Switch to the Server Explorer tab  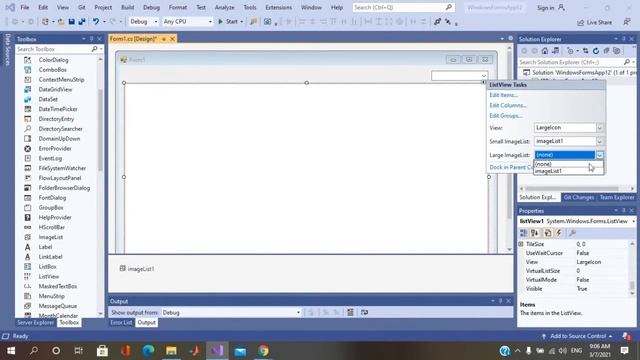36,322
